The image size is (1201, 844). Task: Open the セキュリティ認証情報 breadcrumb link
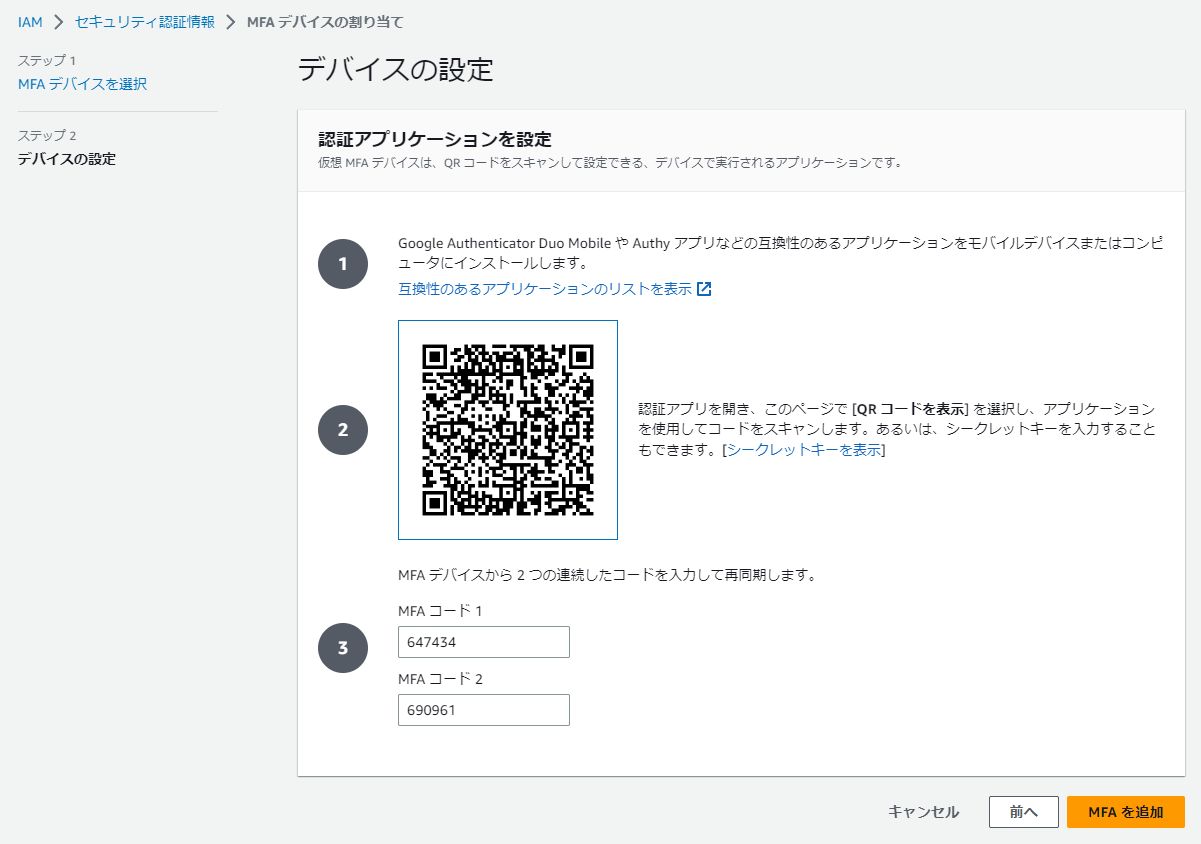click(x=145, y=22)
